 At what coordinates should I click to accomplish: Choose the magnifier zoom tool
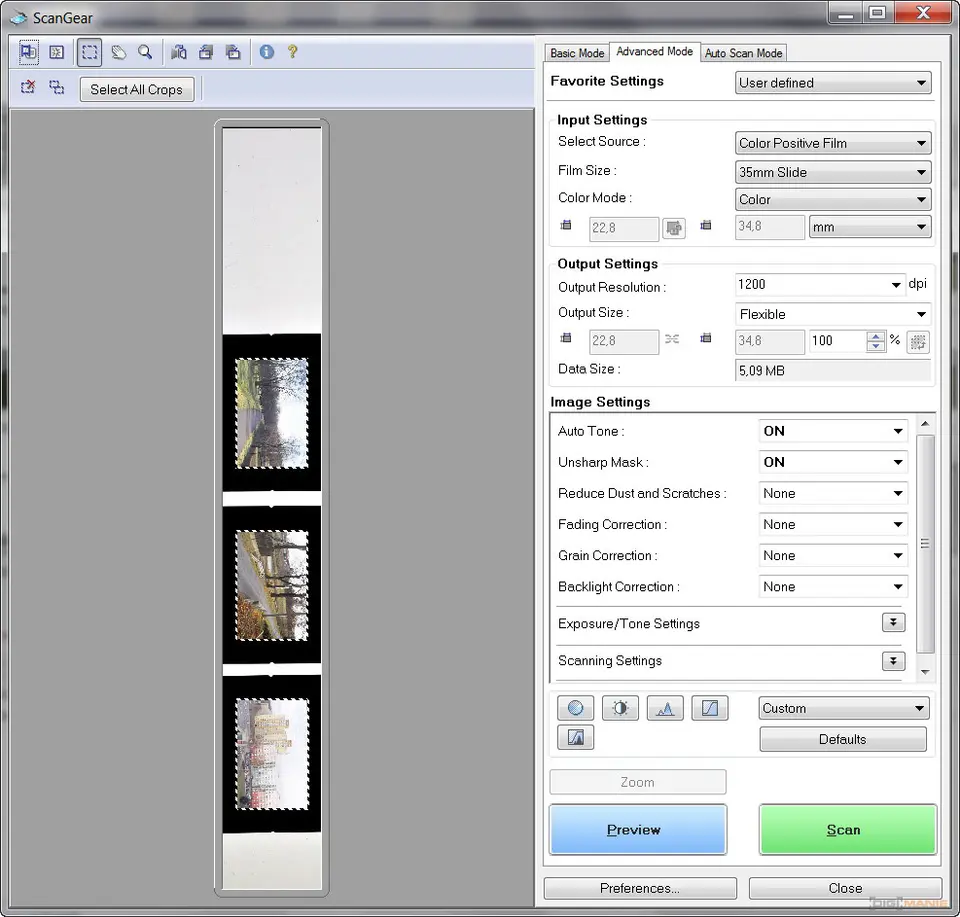pyautogui.click(x=145, y=52)
